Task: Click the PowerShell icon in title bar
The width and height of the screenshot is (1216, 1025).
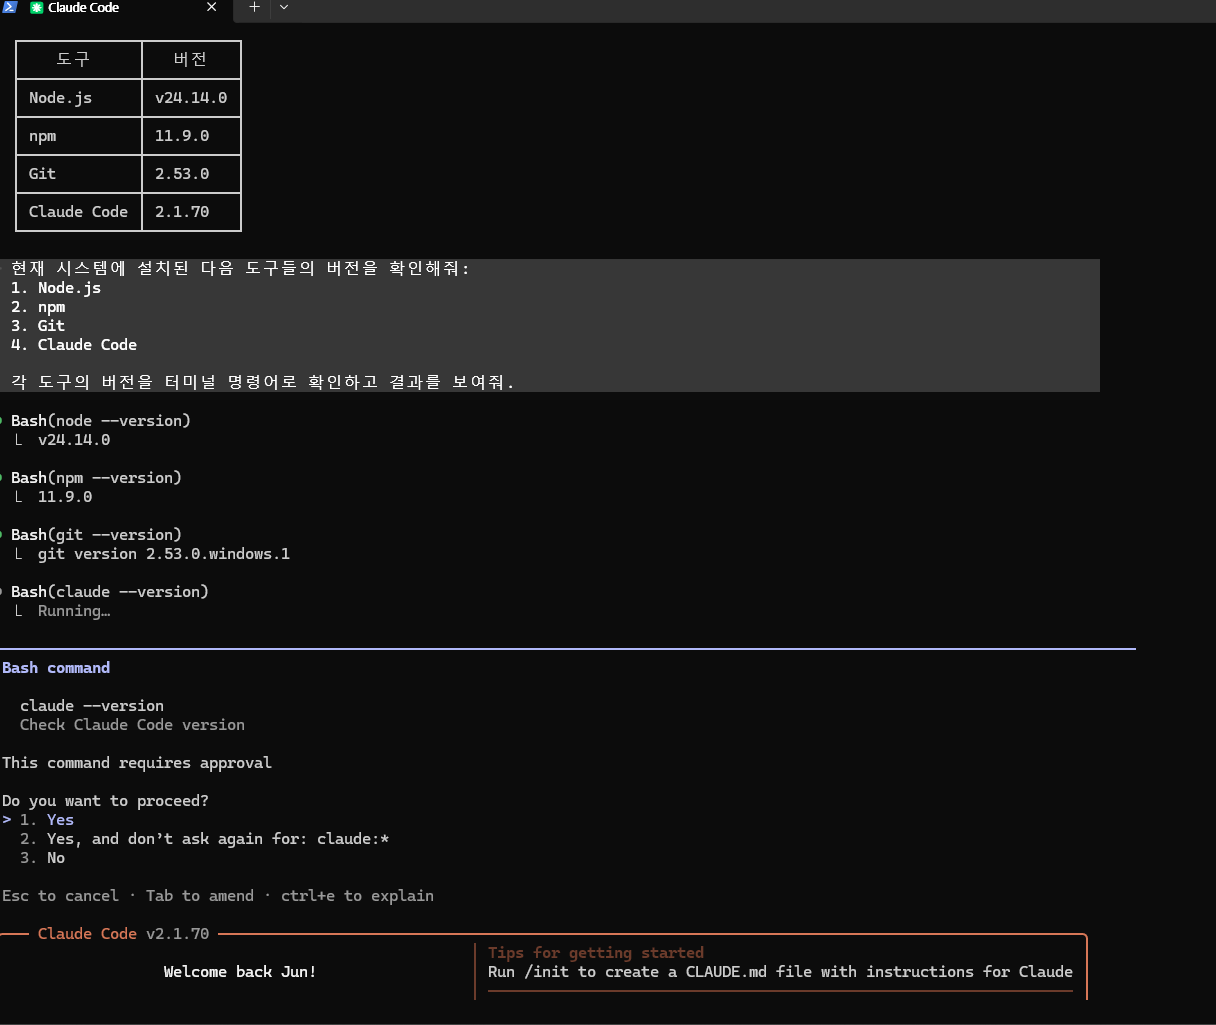Action: pyautogui.click(x=9, y=6)
